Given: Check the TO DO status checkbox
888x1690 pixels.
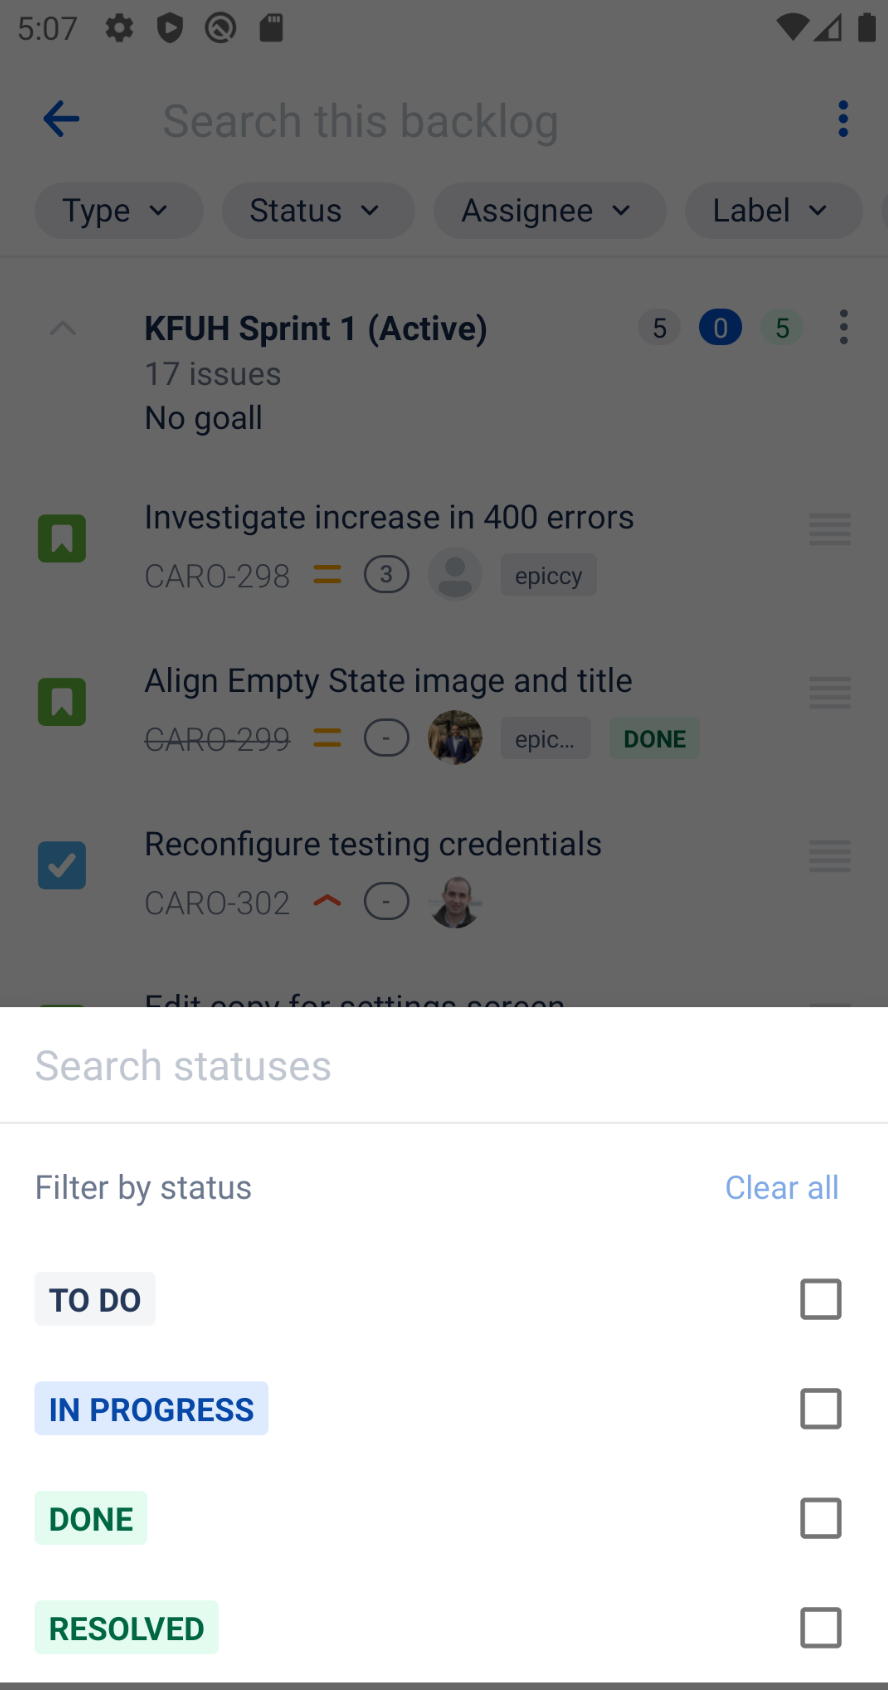Looking at the screenshot, I should (821, 1299).
